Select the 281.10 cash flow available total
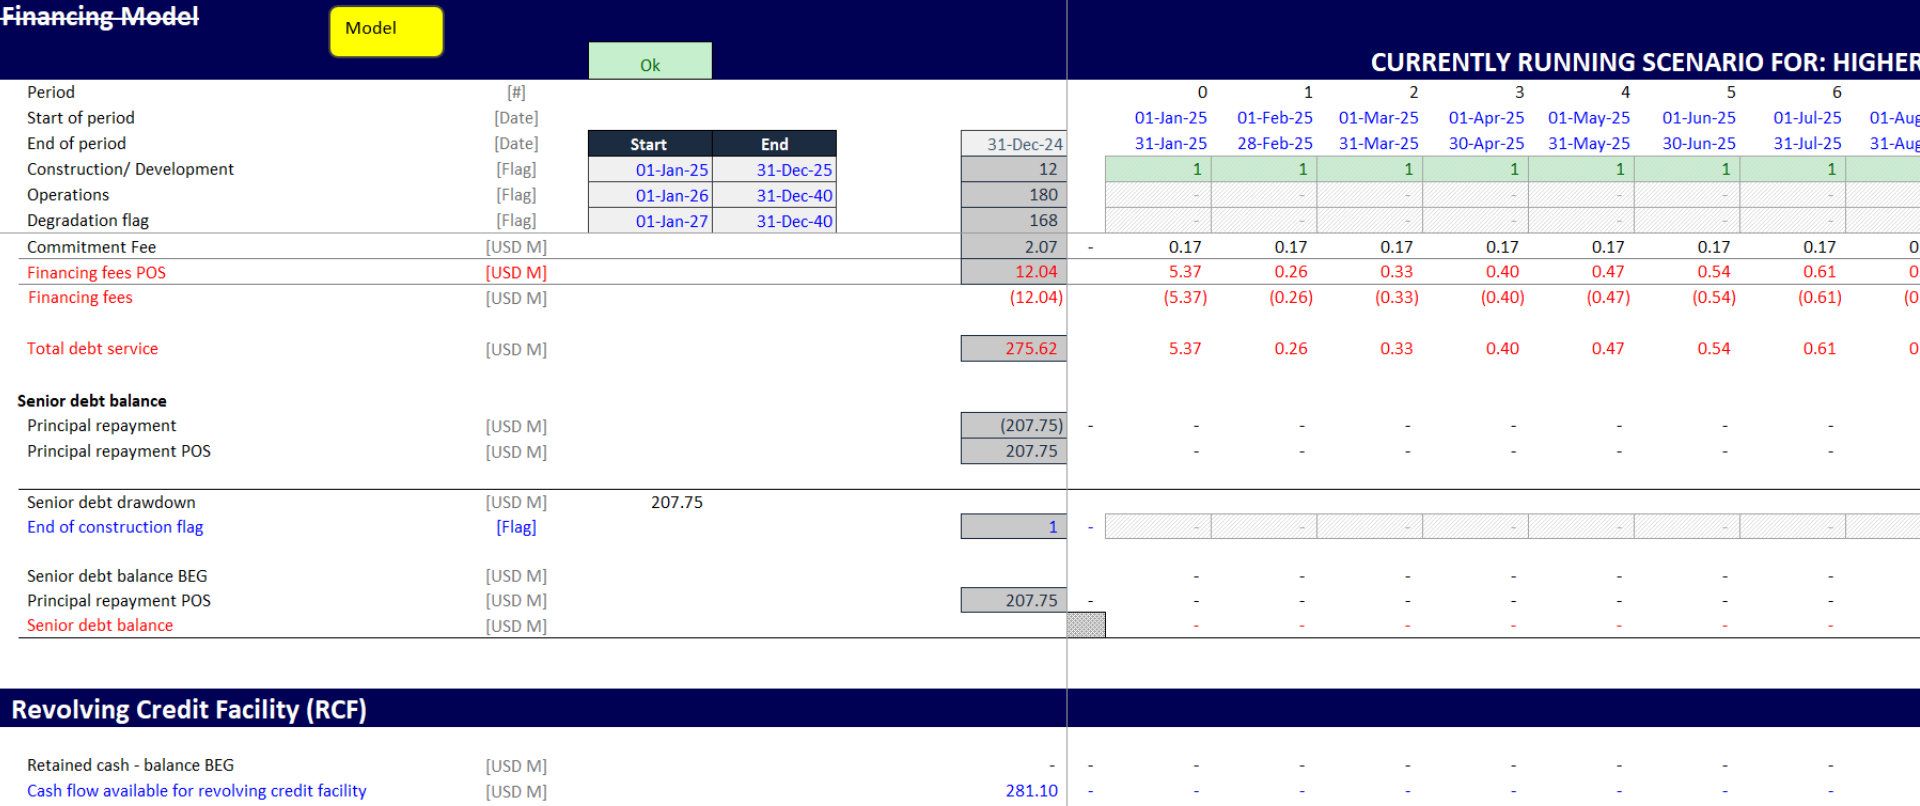Screen dimensions: 1920x806 click(1031, 791)
